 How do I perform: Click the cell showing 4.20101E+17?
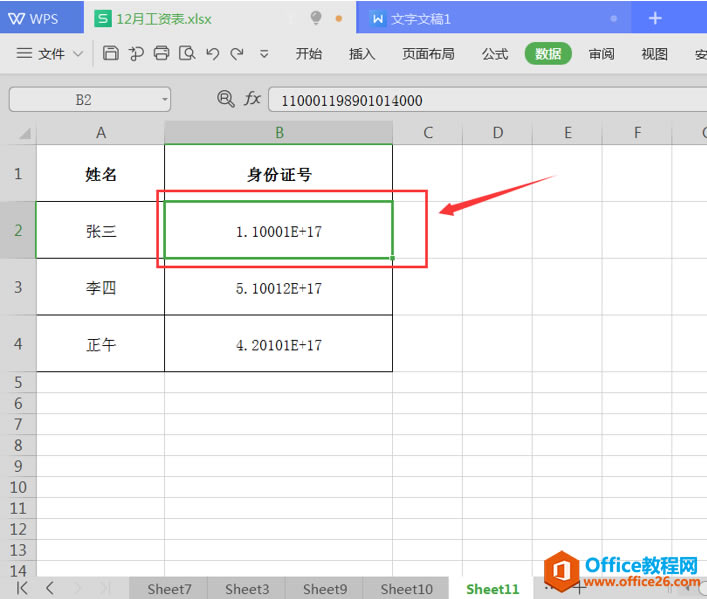(279, 344)
